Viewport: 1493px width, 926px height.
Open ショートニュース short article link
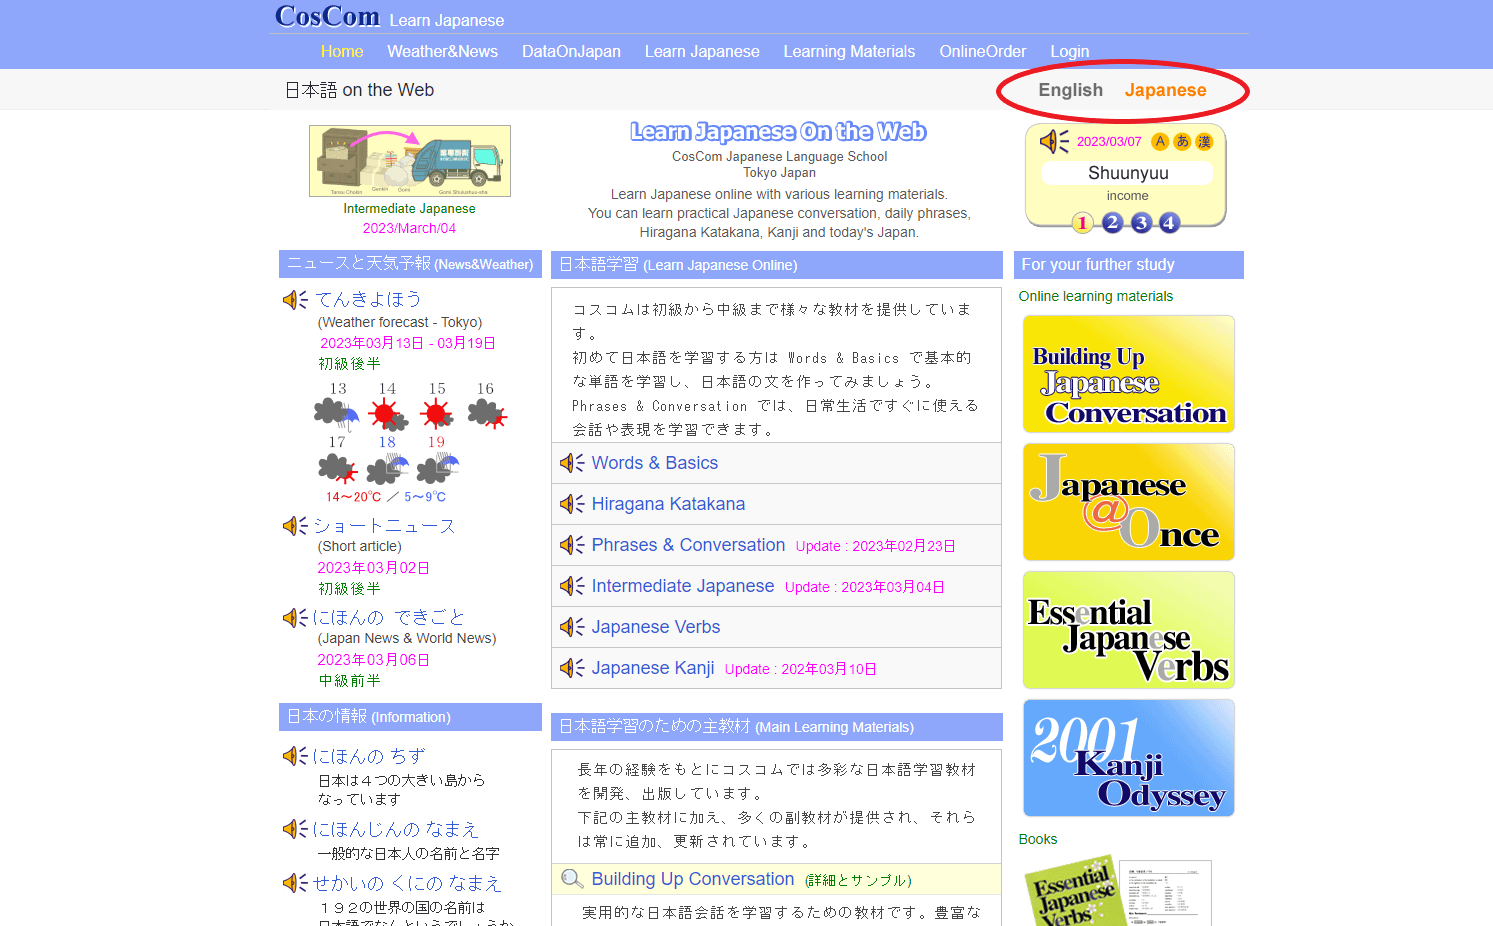coord(384,526)
